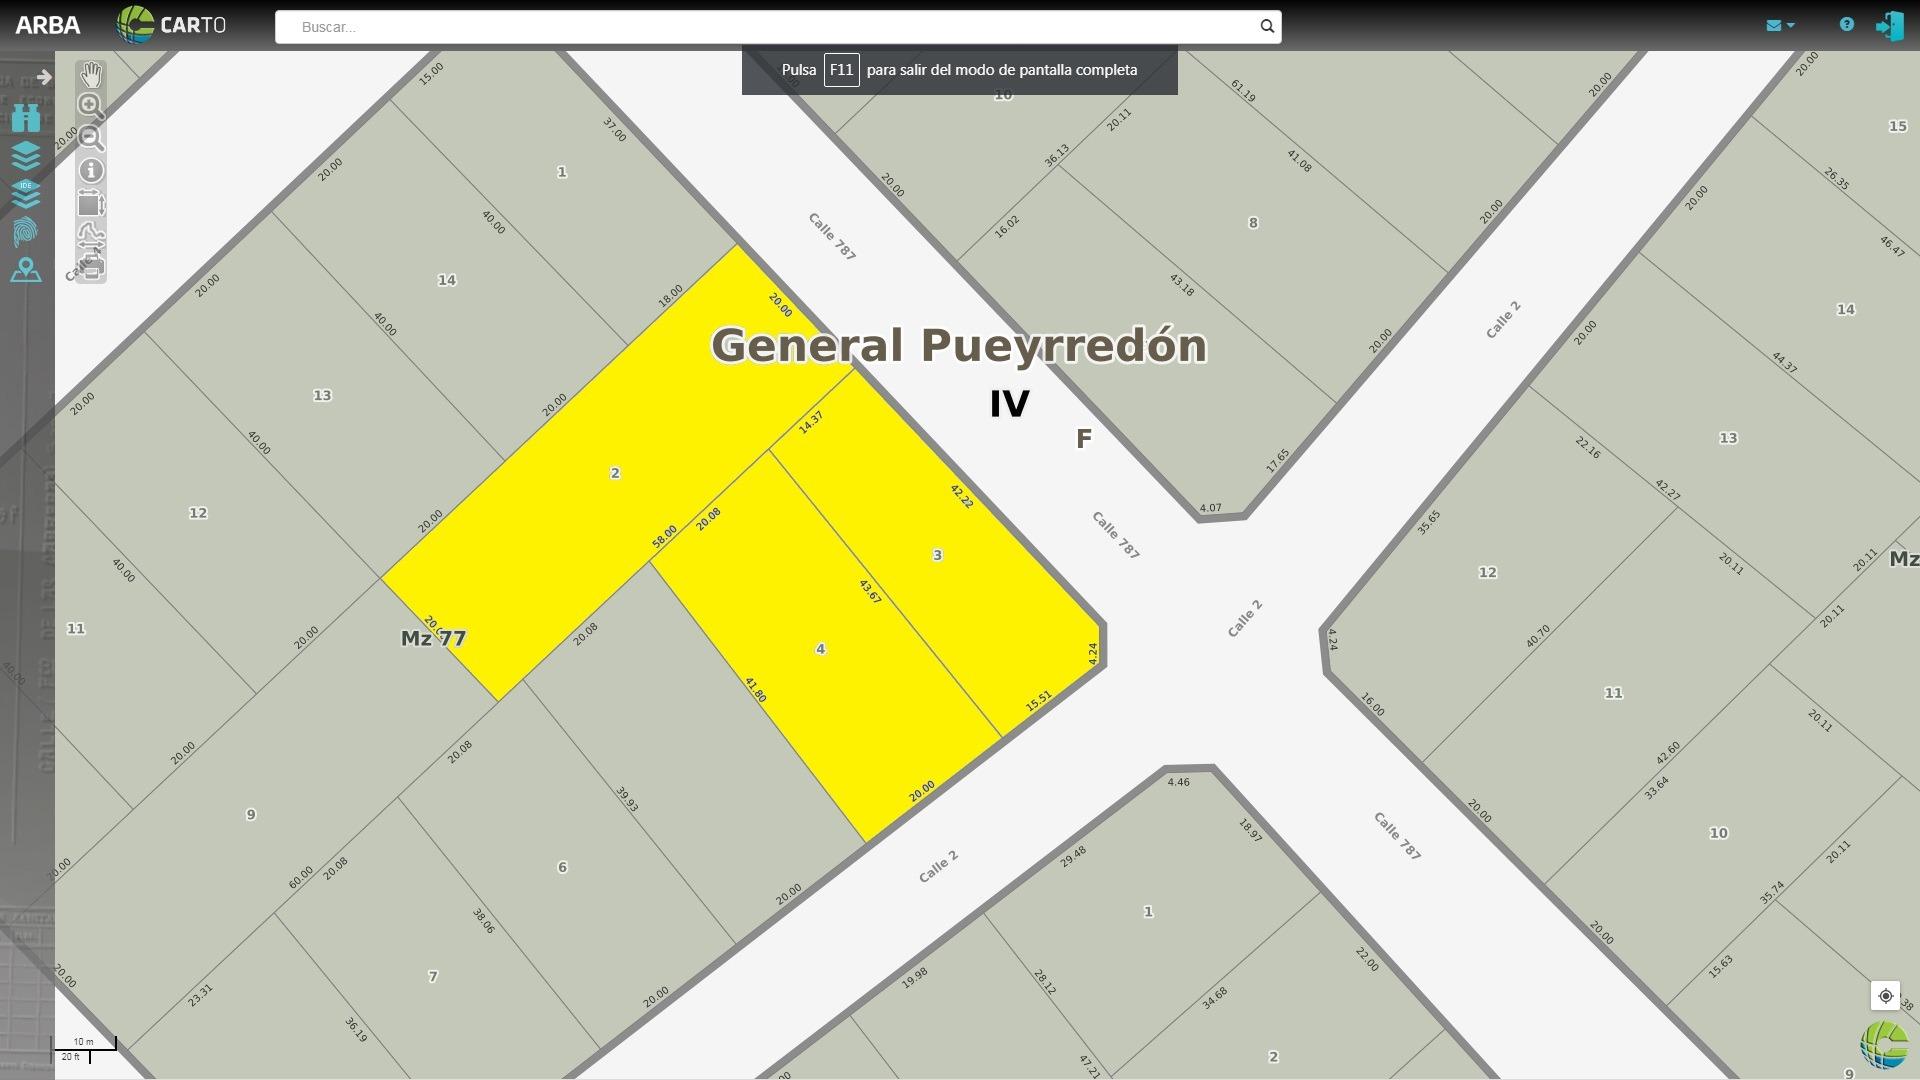The width and height of the screenshot is (1920, 1080).
Task: Select the measure area tool
Action: [x=91, y=204]
